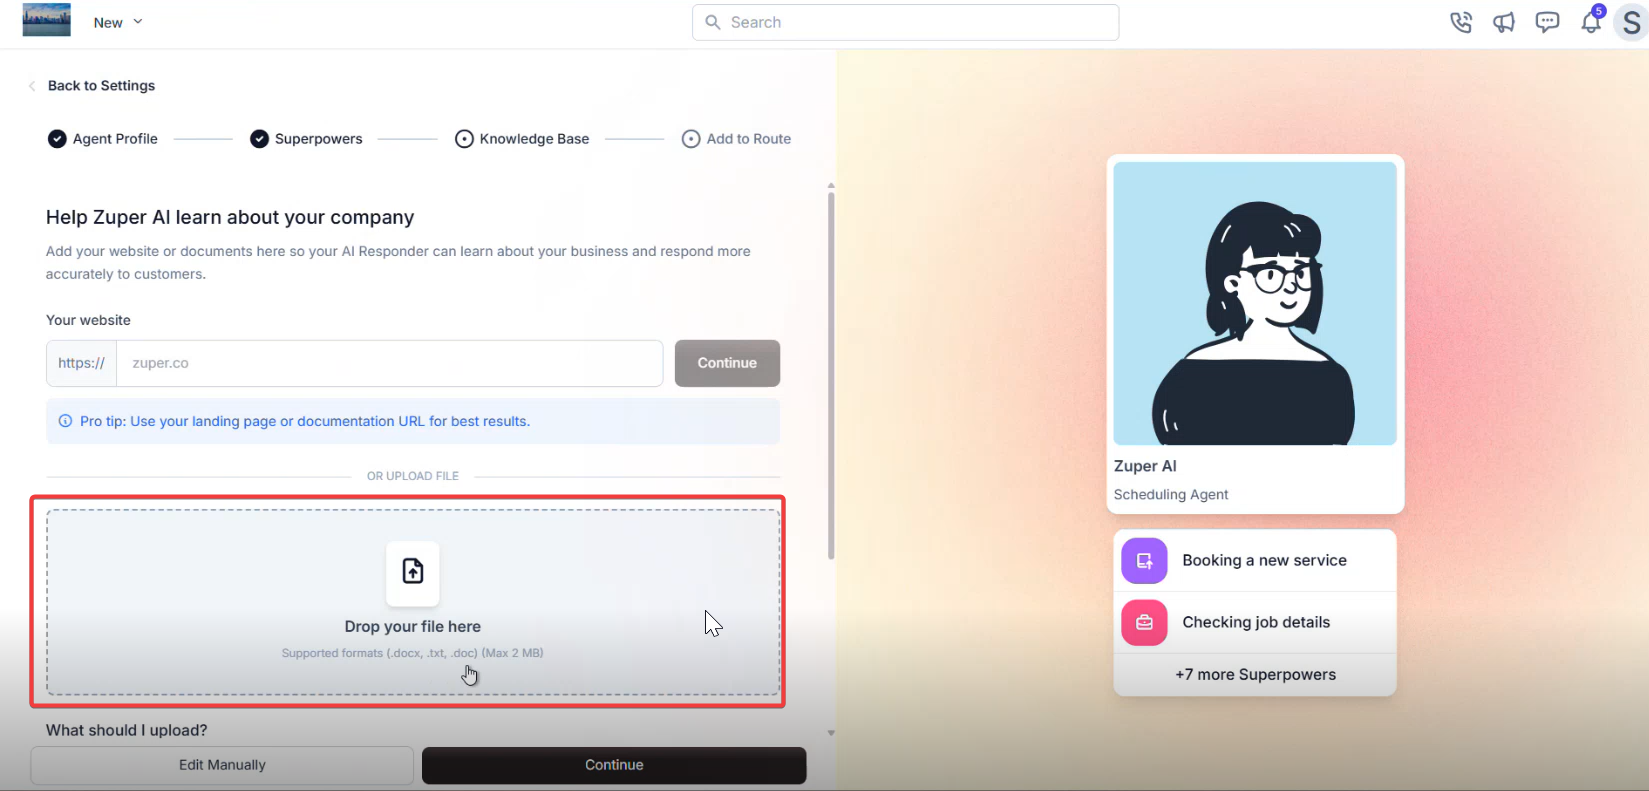Click the Edit Manually button
This screenshot has height=791, width=1649.
tap(222, 765)
